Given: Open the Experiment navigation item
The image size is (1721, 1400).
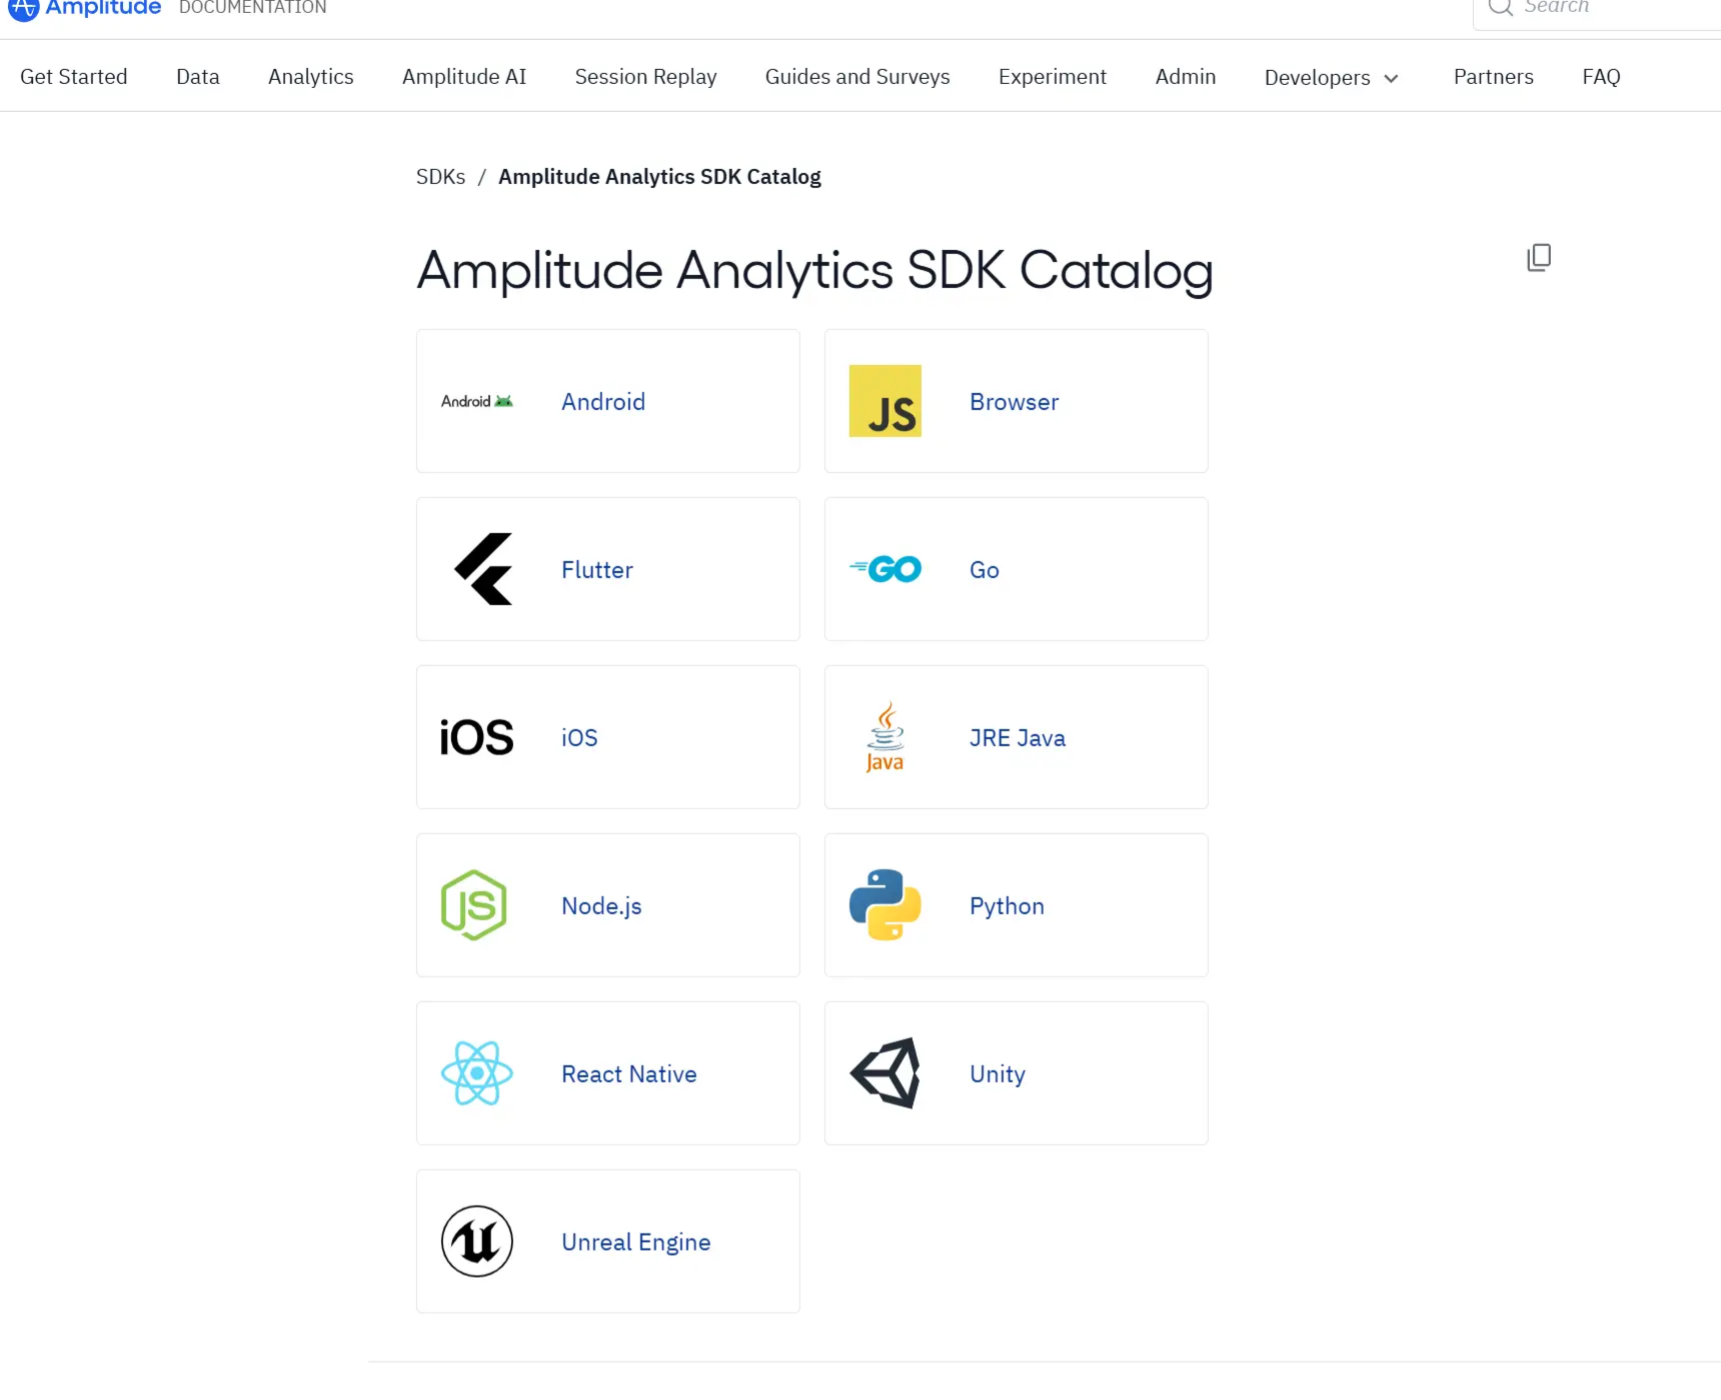Looking at the screenshot, I should 1052,77.
